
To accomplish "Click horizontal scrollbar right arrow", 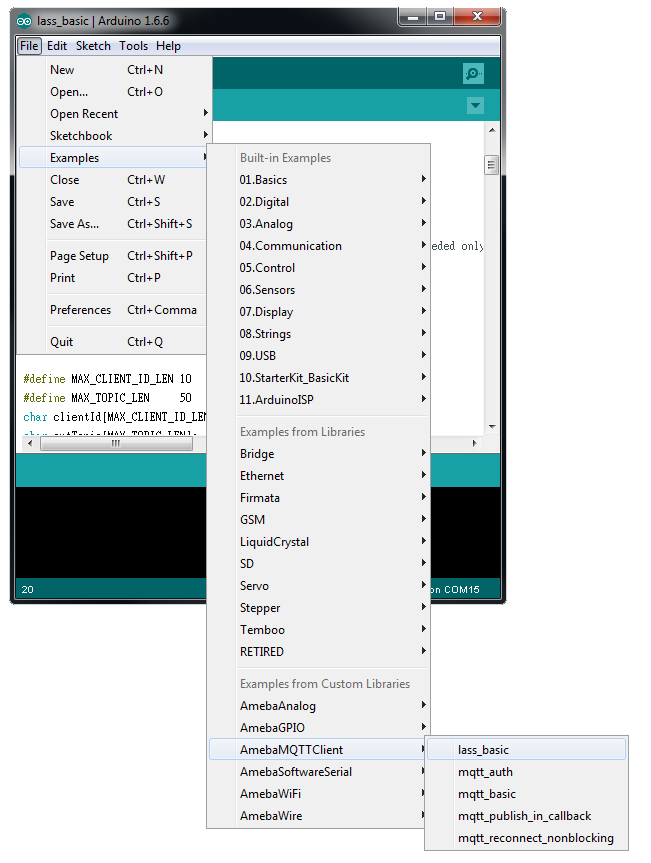I will (474, 444).
